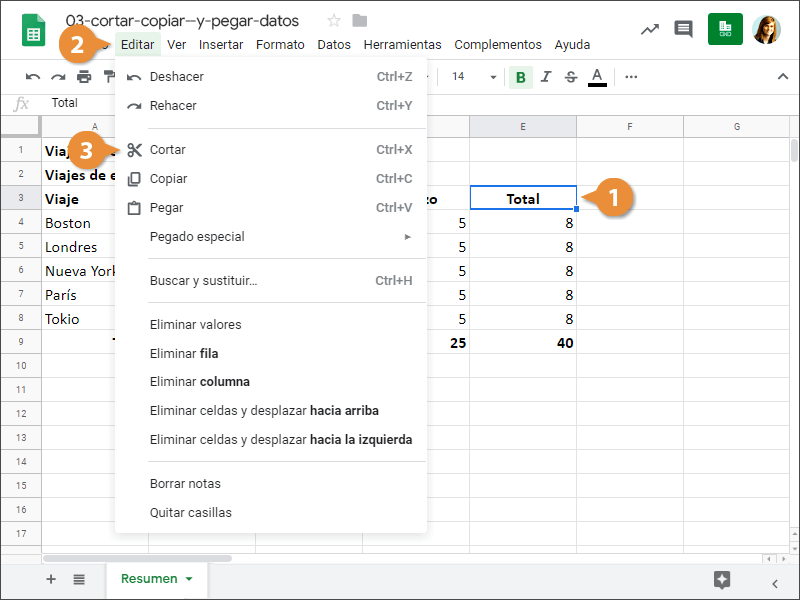
Task: Open the all sheets list icon
Action: [x=79, y=579]
